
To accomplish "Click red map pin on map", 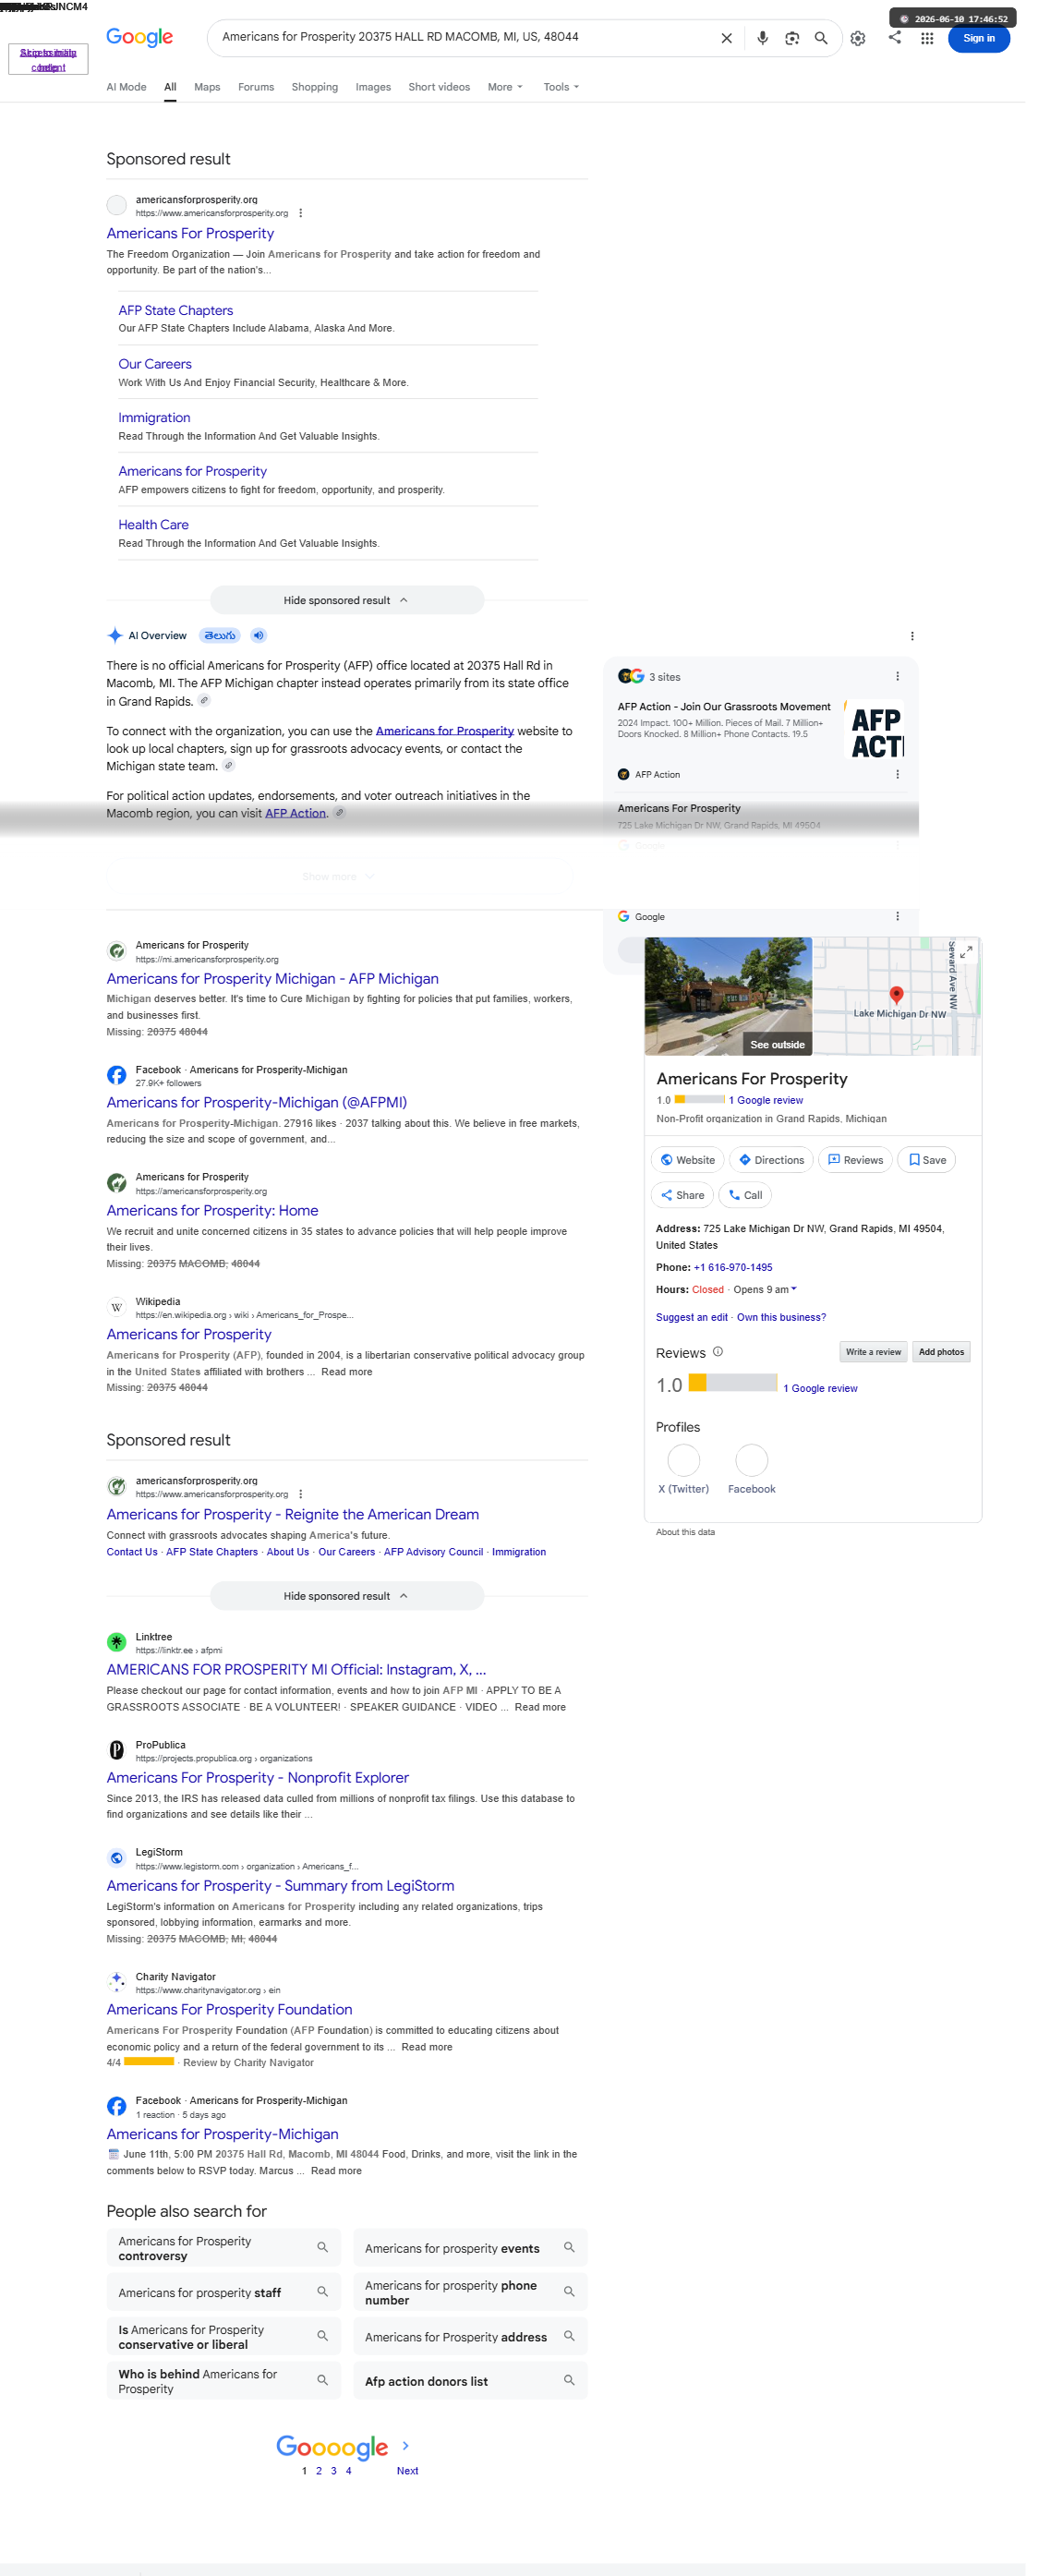I will tap(896, 995).
